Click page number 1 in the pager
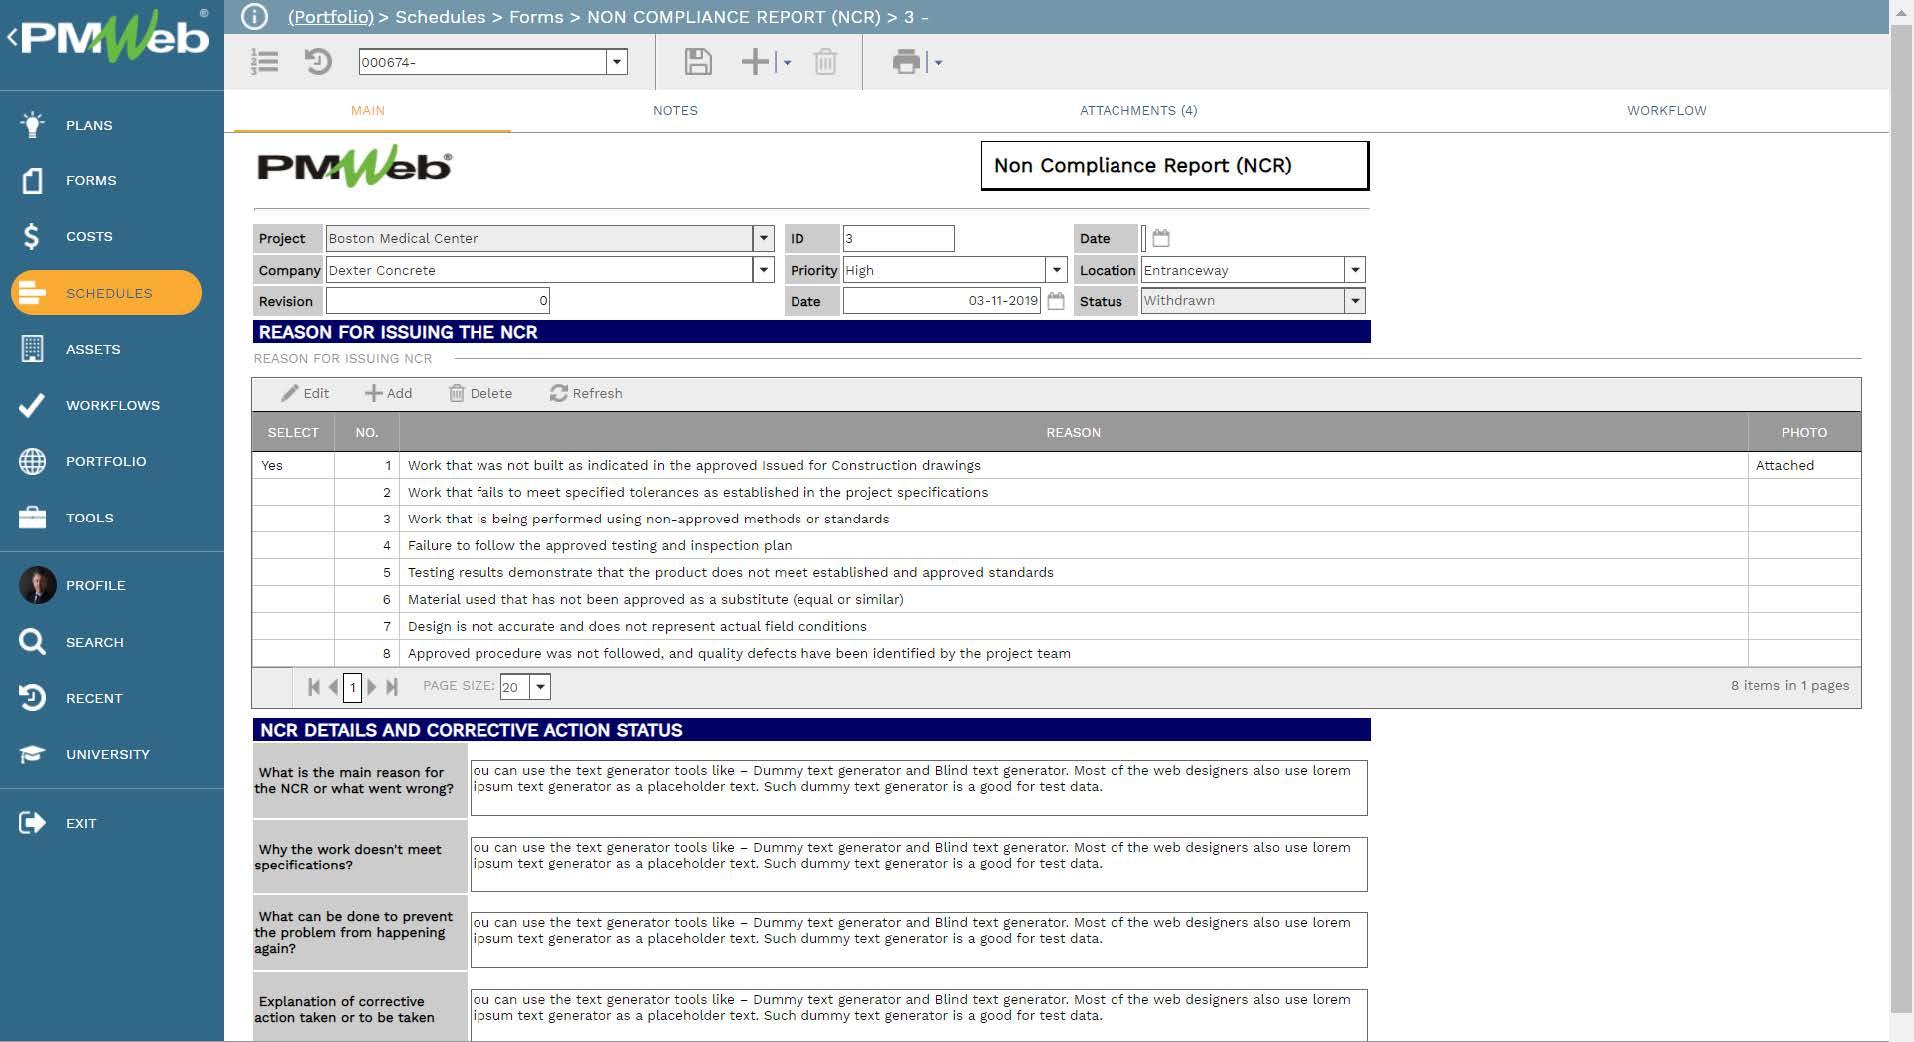The image size is (1914, 1042). pyautogui.click(x=352, y=687)
